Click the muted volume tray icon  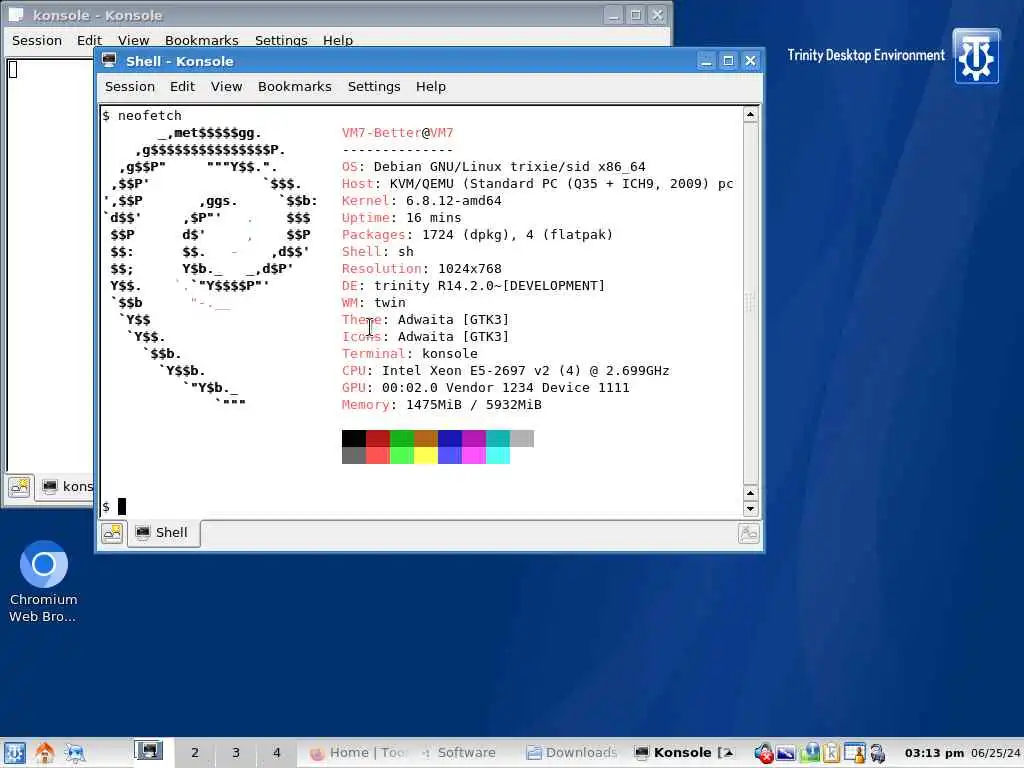tap(763, 753)
